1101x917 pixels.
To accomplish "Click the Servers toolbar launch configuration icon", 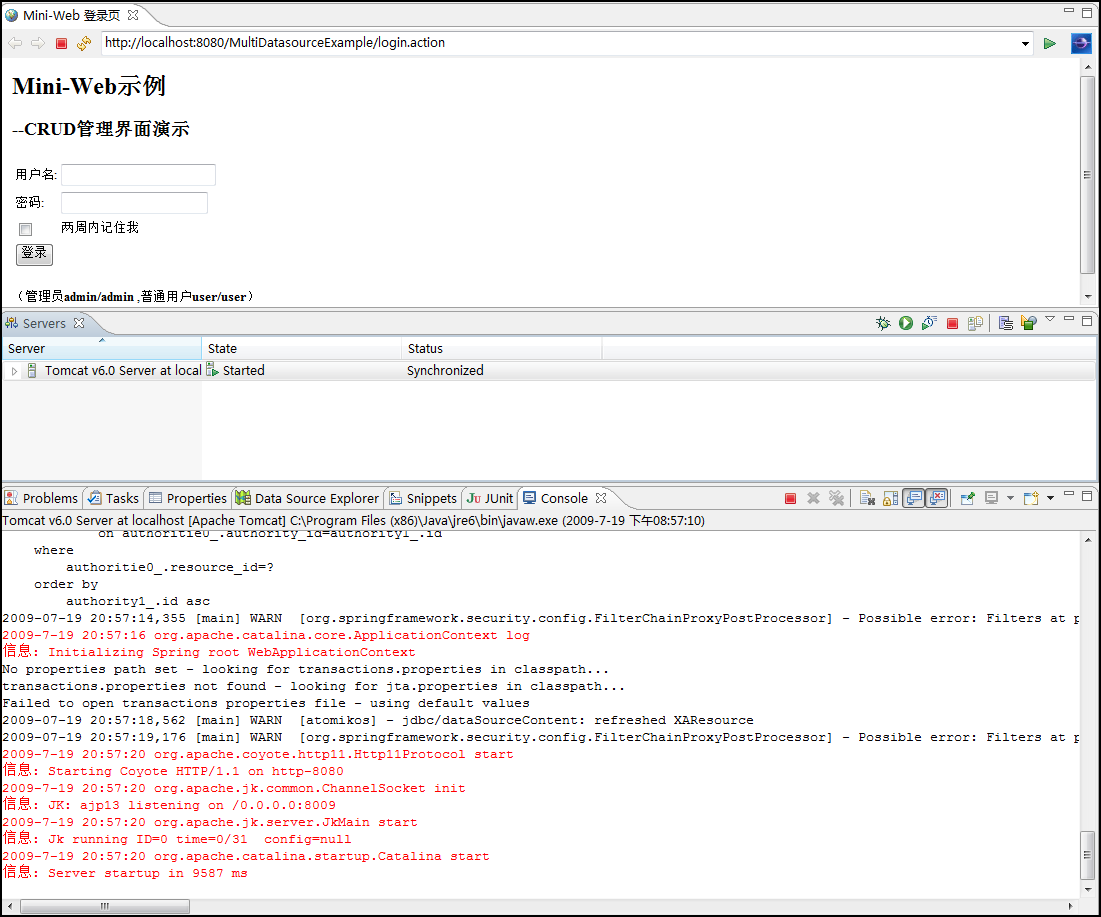I will pyautogui.click(x=1029, y=323).
